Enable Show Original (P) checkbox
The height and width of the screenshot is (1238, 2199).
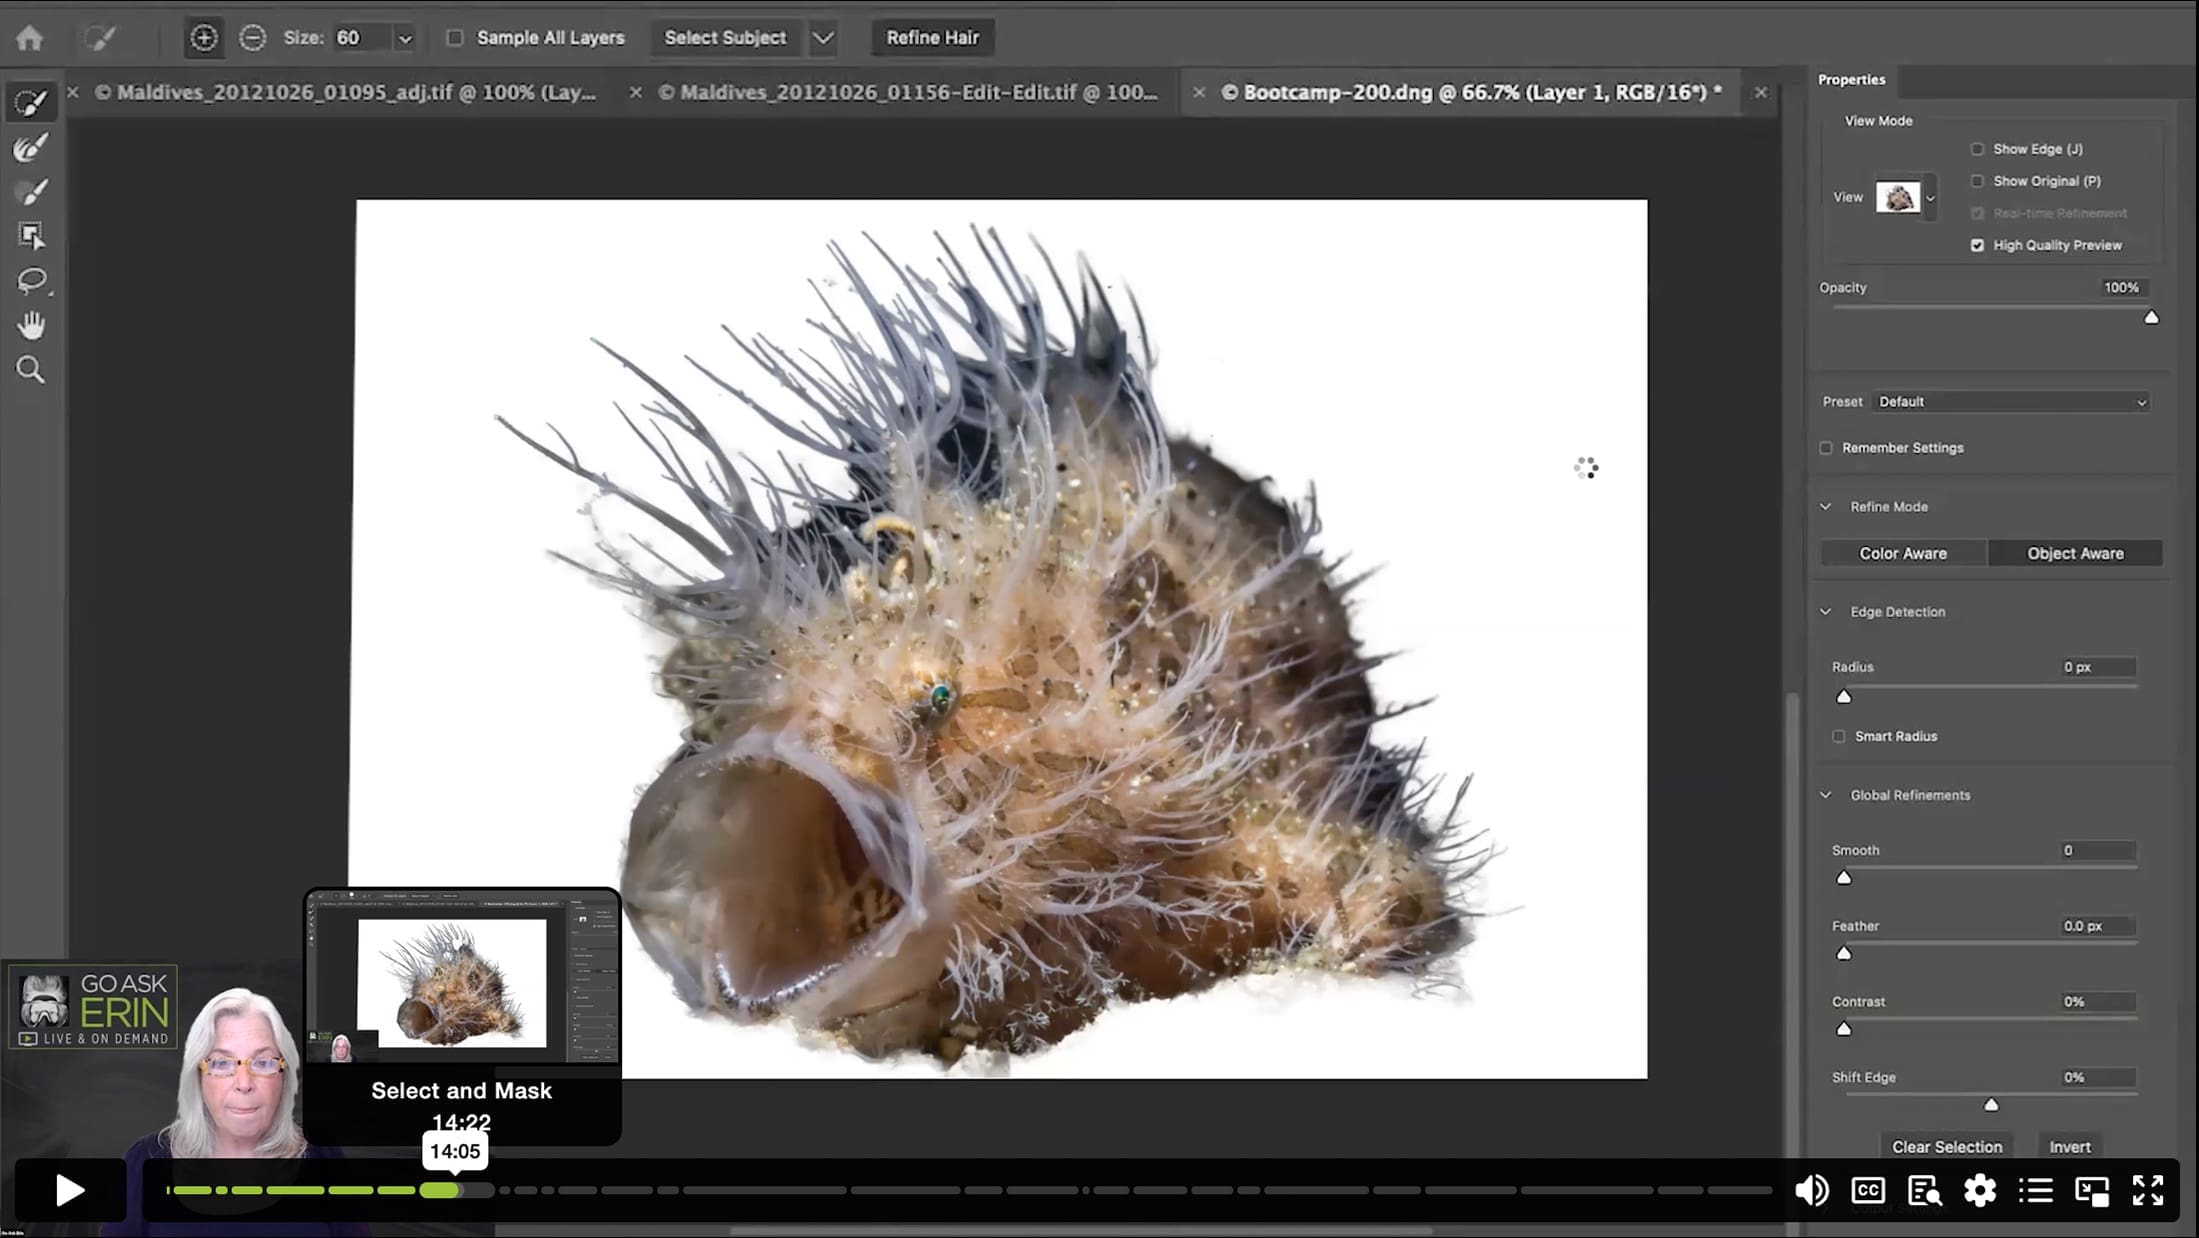click(x=1977, y=181)
